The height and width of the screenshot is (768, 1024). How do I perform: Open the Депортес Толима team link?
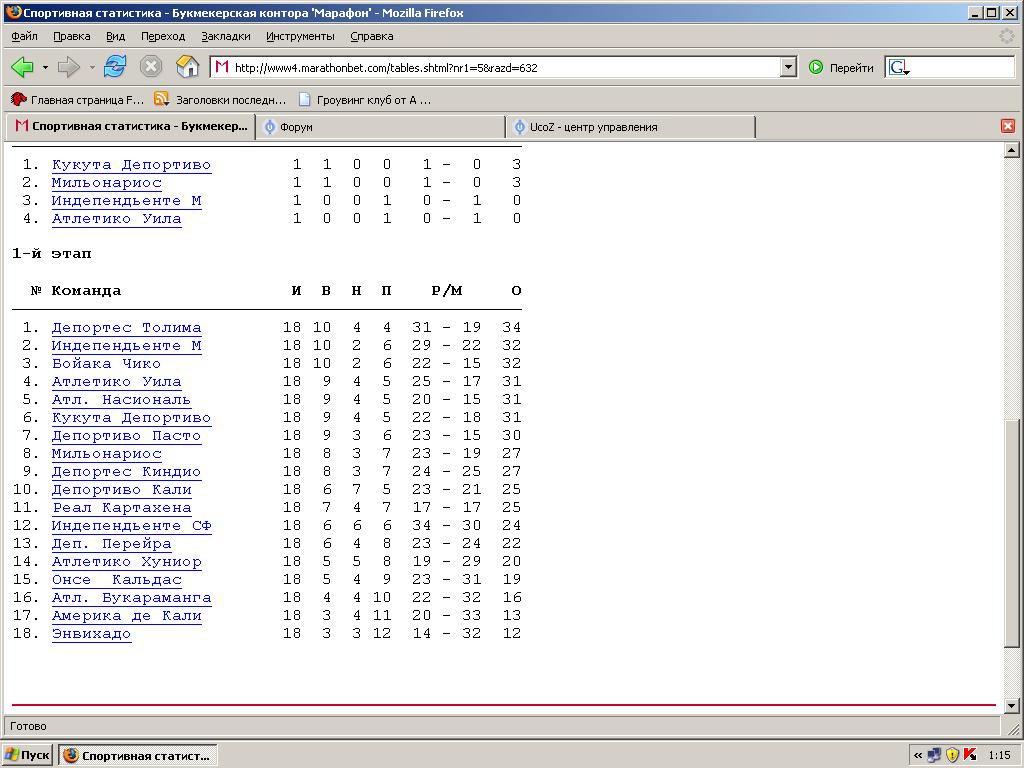tap(126, 328)
